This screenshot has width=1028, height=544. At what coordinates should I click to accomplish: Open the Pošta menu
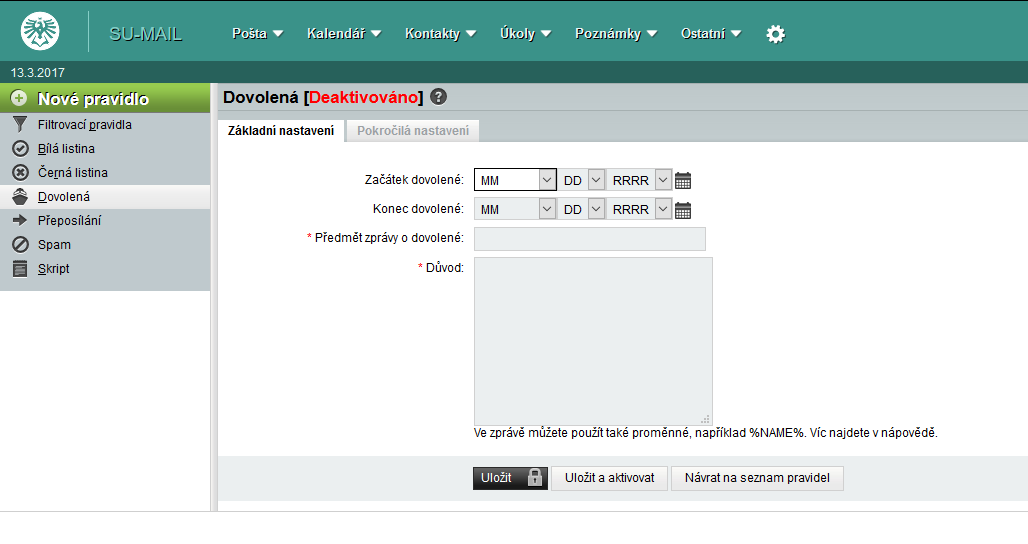click(257, 33)
